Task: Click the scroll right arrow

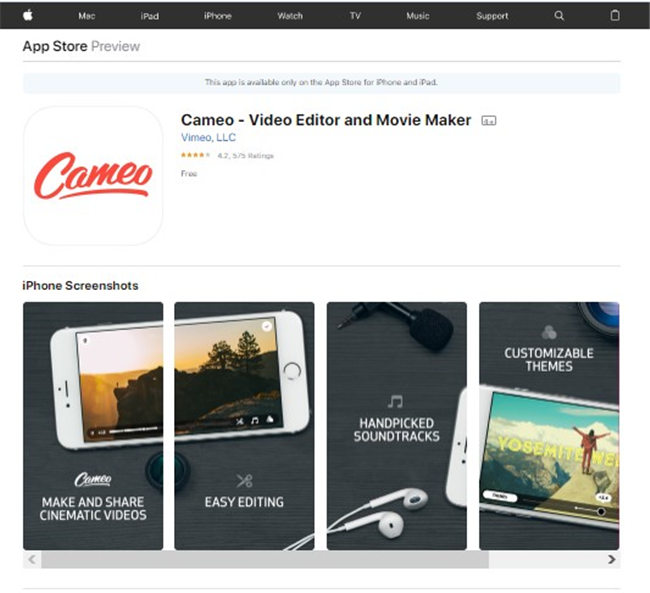Action: pyautogui.click(x=611, y=559)
